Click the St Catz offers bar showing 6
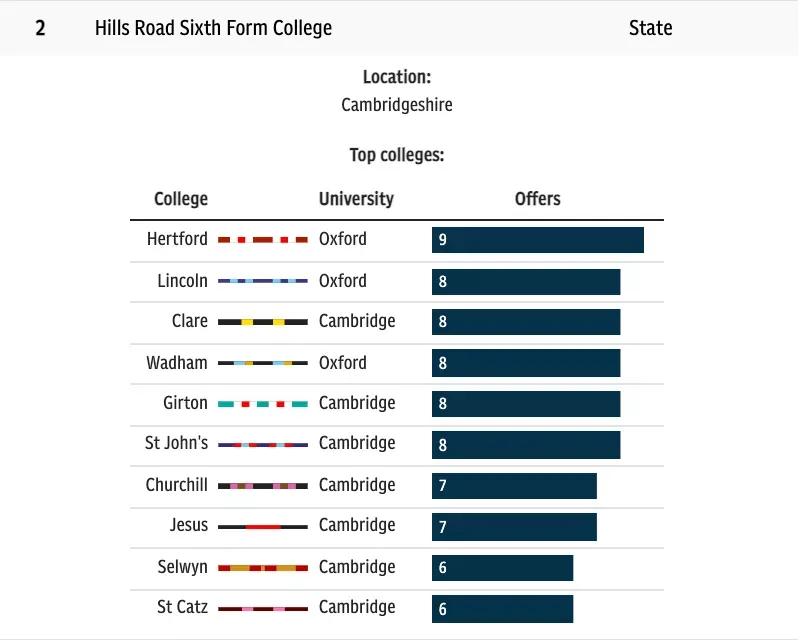The height and width of the screenshot is (640, 800). coord(502,609)
